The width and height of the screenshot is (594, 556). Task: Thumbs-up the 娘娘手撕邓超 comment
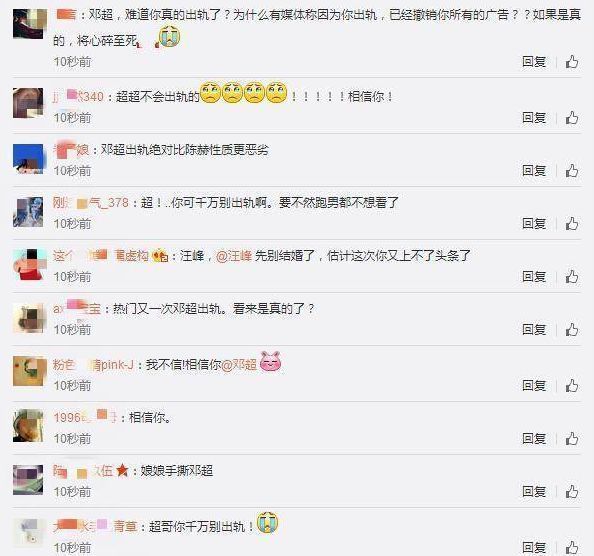[x=572, y=492]
